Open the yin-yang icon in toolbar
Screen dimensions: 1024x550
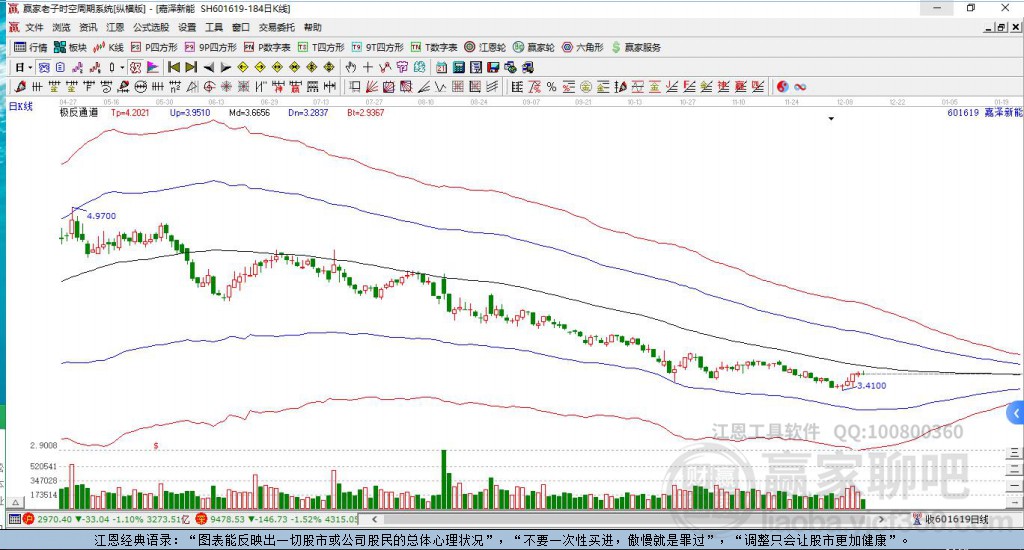[783, 87]
